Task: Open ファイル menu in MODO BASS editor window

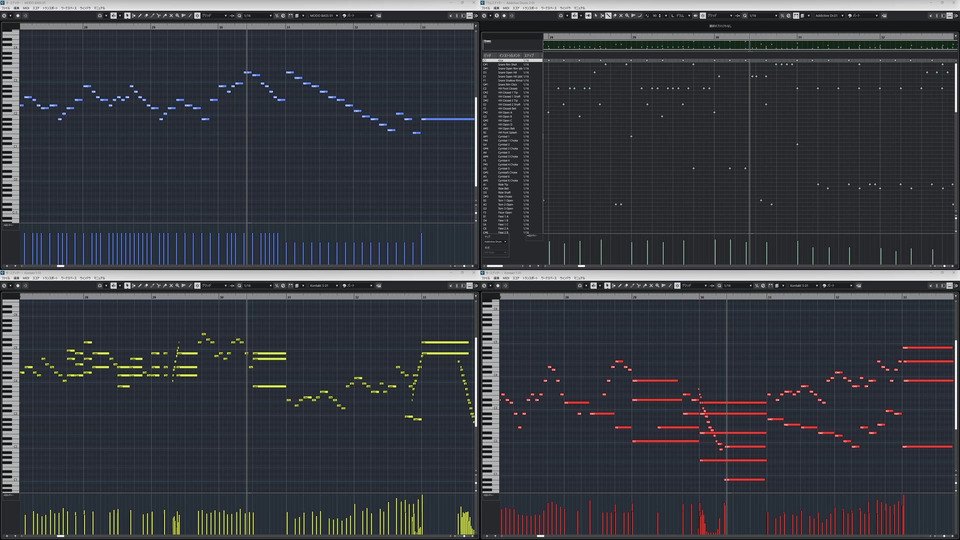Action: (x=6, y=8)
